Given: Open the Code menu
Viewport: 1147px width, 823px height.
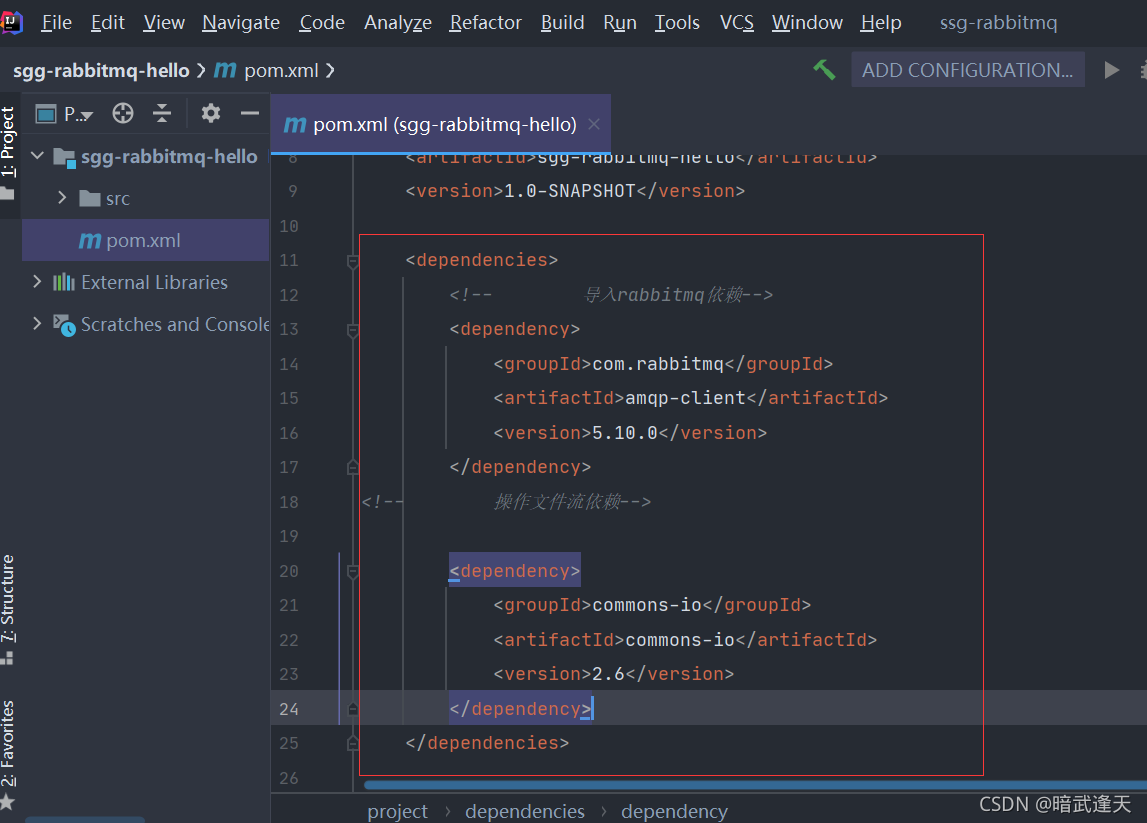Looking at the screenshot, I should (x=322, y=23).
